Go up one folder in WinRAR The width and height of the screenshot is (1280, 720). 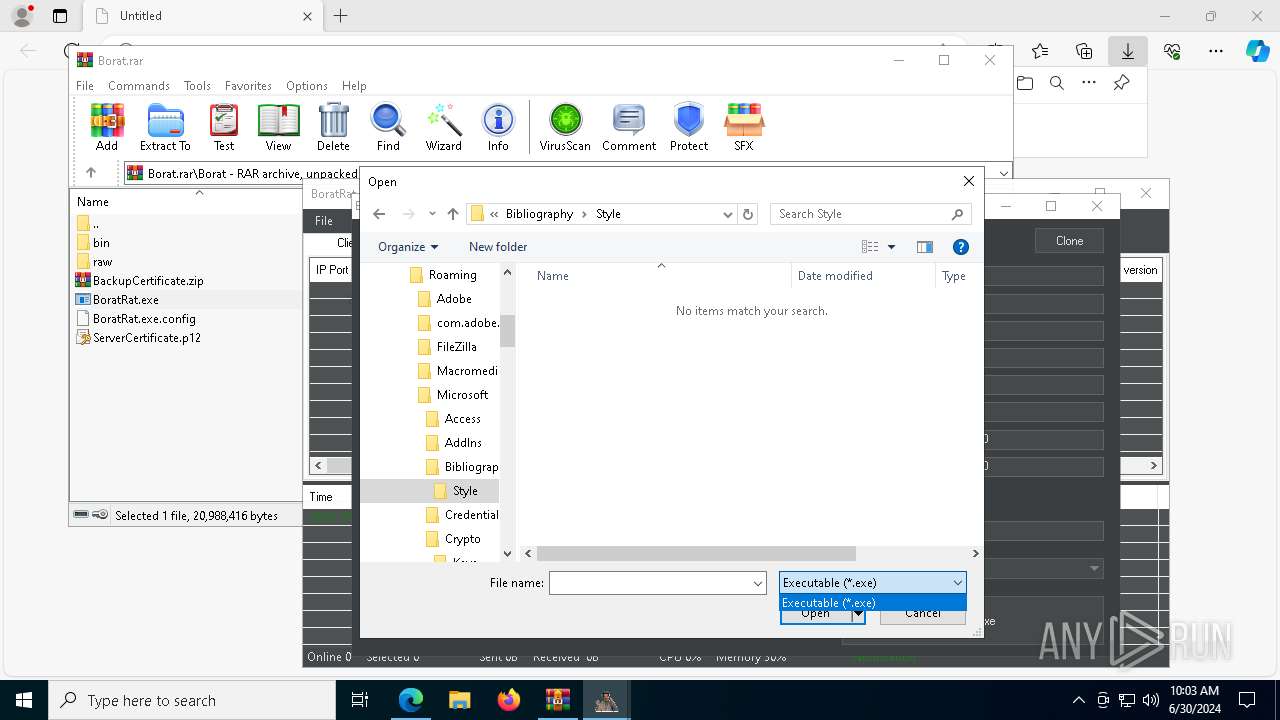91,173
